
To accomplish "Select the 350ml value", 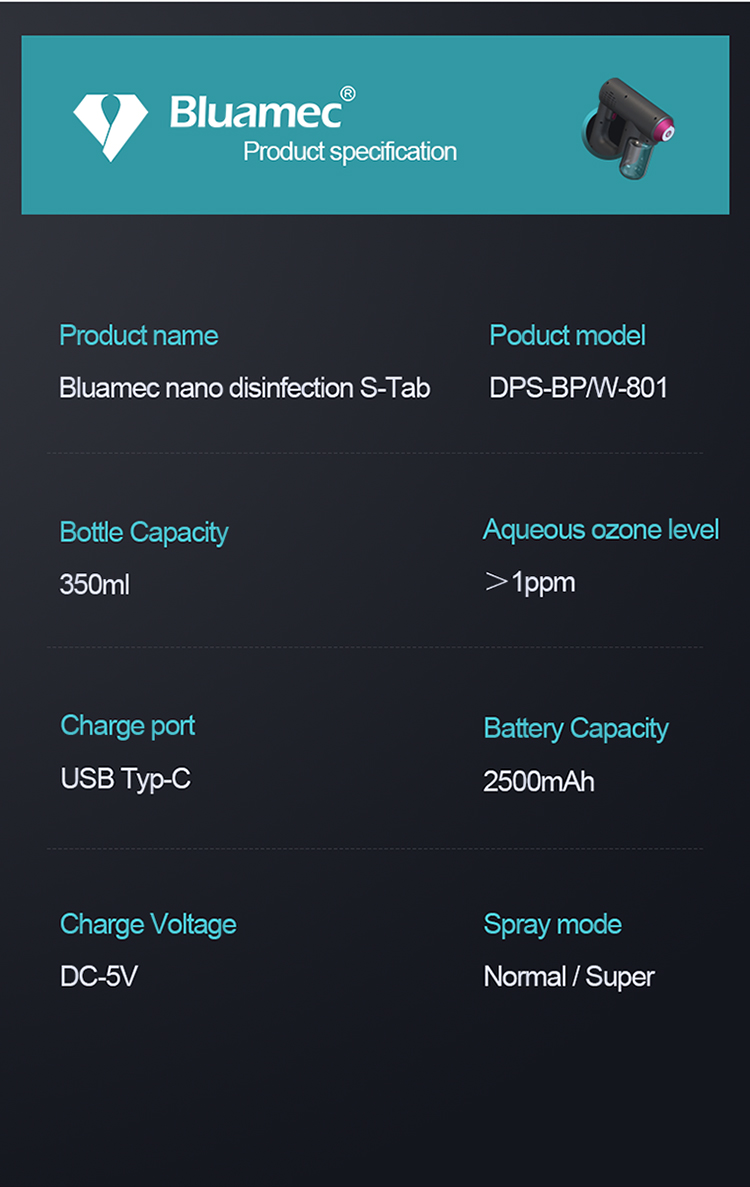I will [x=95, y=584].
